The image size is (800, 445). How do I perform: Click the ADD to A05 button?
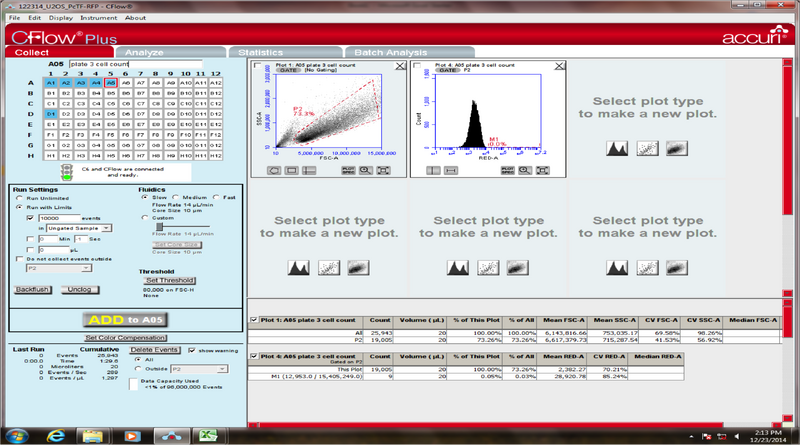point(126,320)
